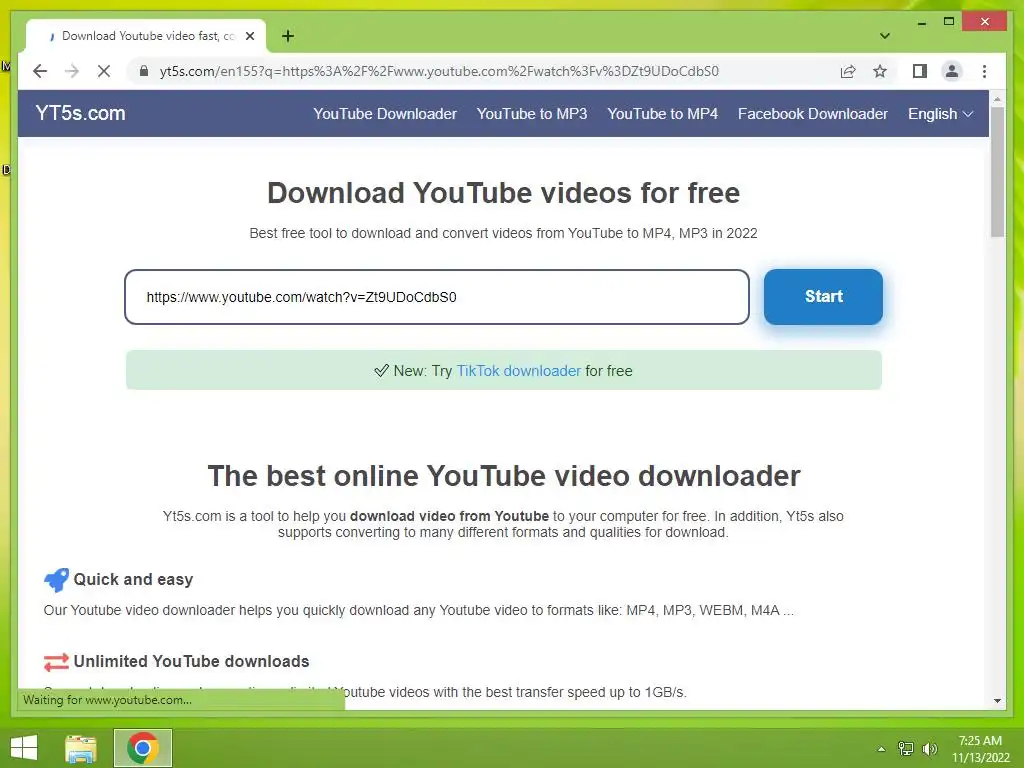Click the YouTube URL input field
1024x768 pixels.
(x=437, y=297)
